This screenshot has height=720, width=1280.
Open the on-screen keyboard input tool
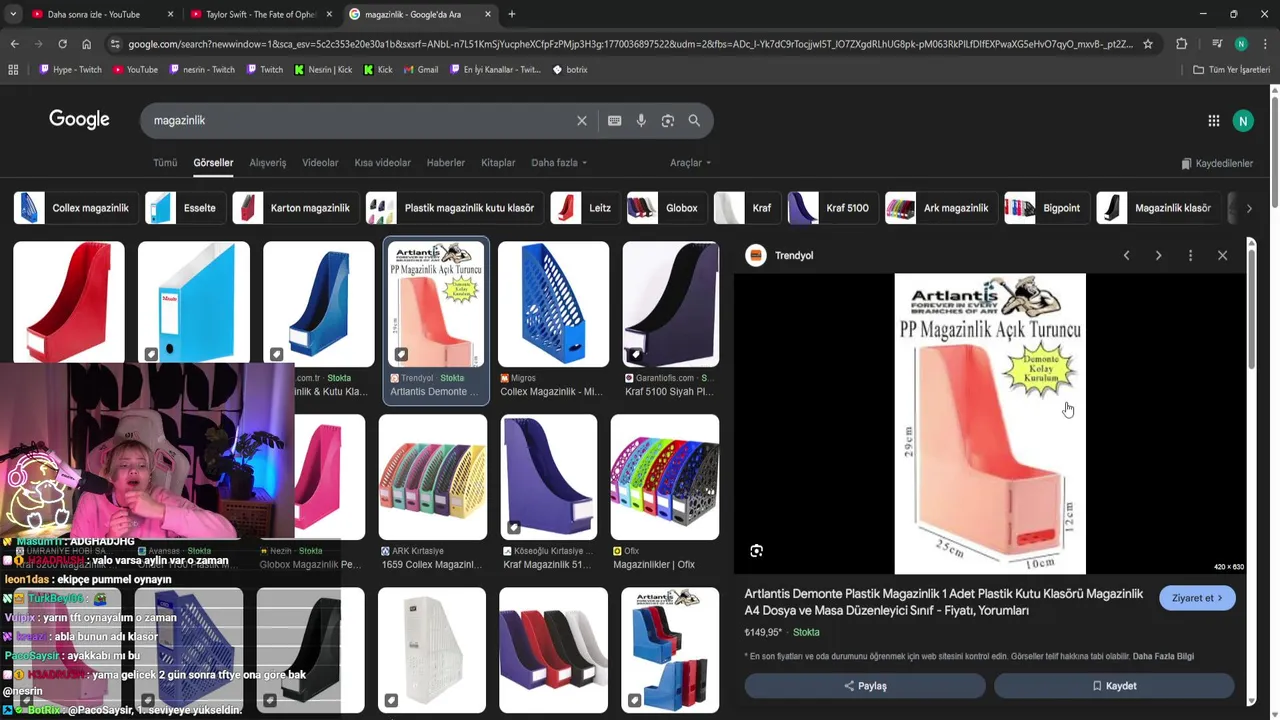click(x=614, y=120)
